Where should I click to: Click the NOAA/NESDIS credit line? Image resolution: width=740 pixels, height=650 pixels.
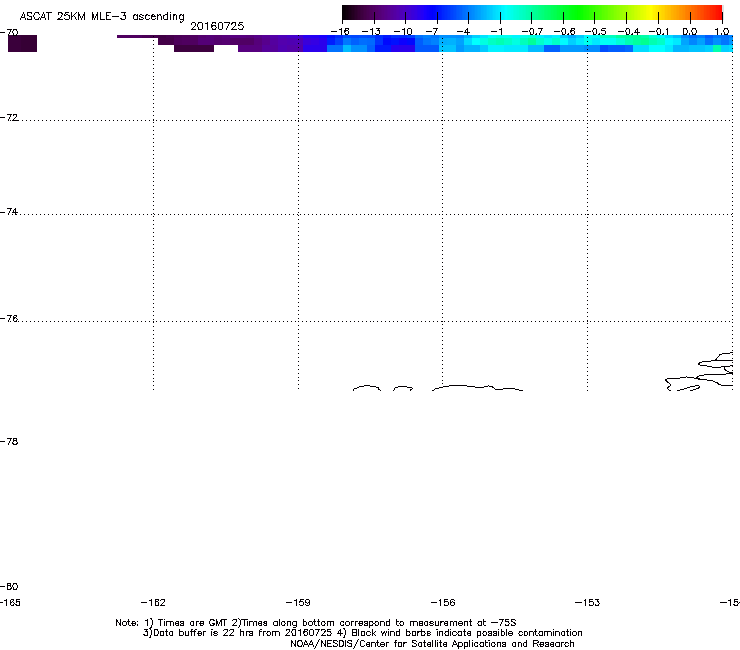click(x=432, y=644)
